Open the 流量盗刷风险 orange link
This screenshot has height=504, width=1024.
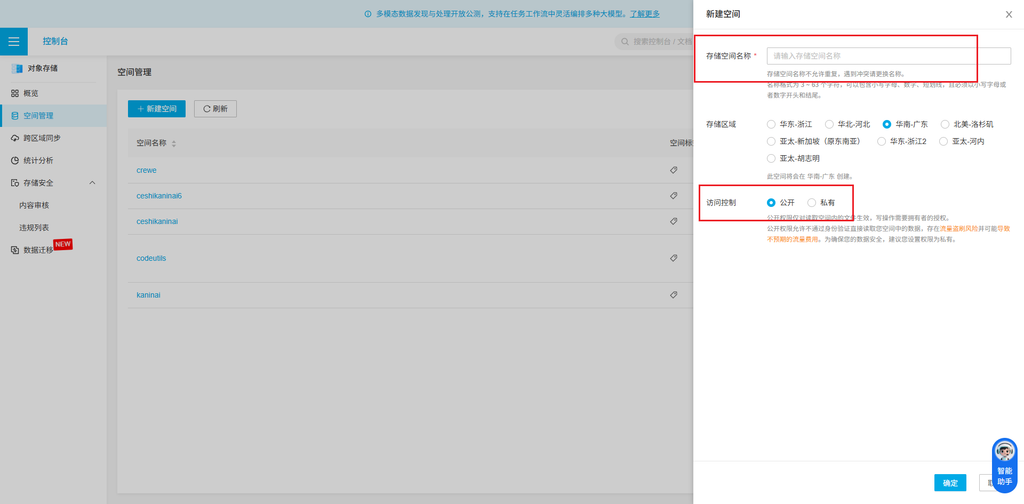coord(959,229)
